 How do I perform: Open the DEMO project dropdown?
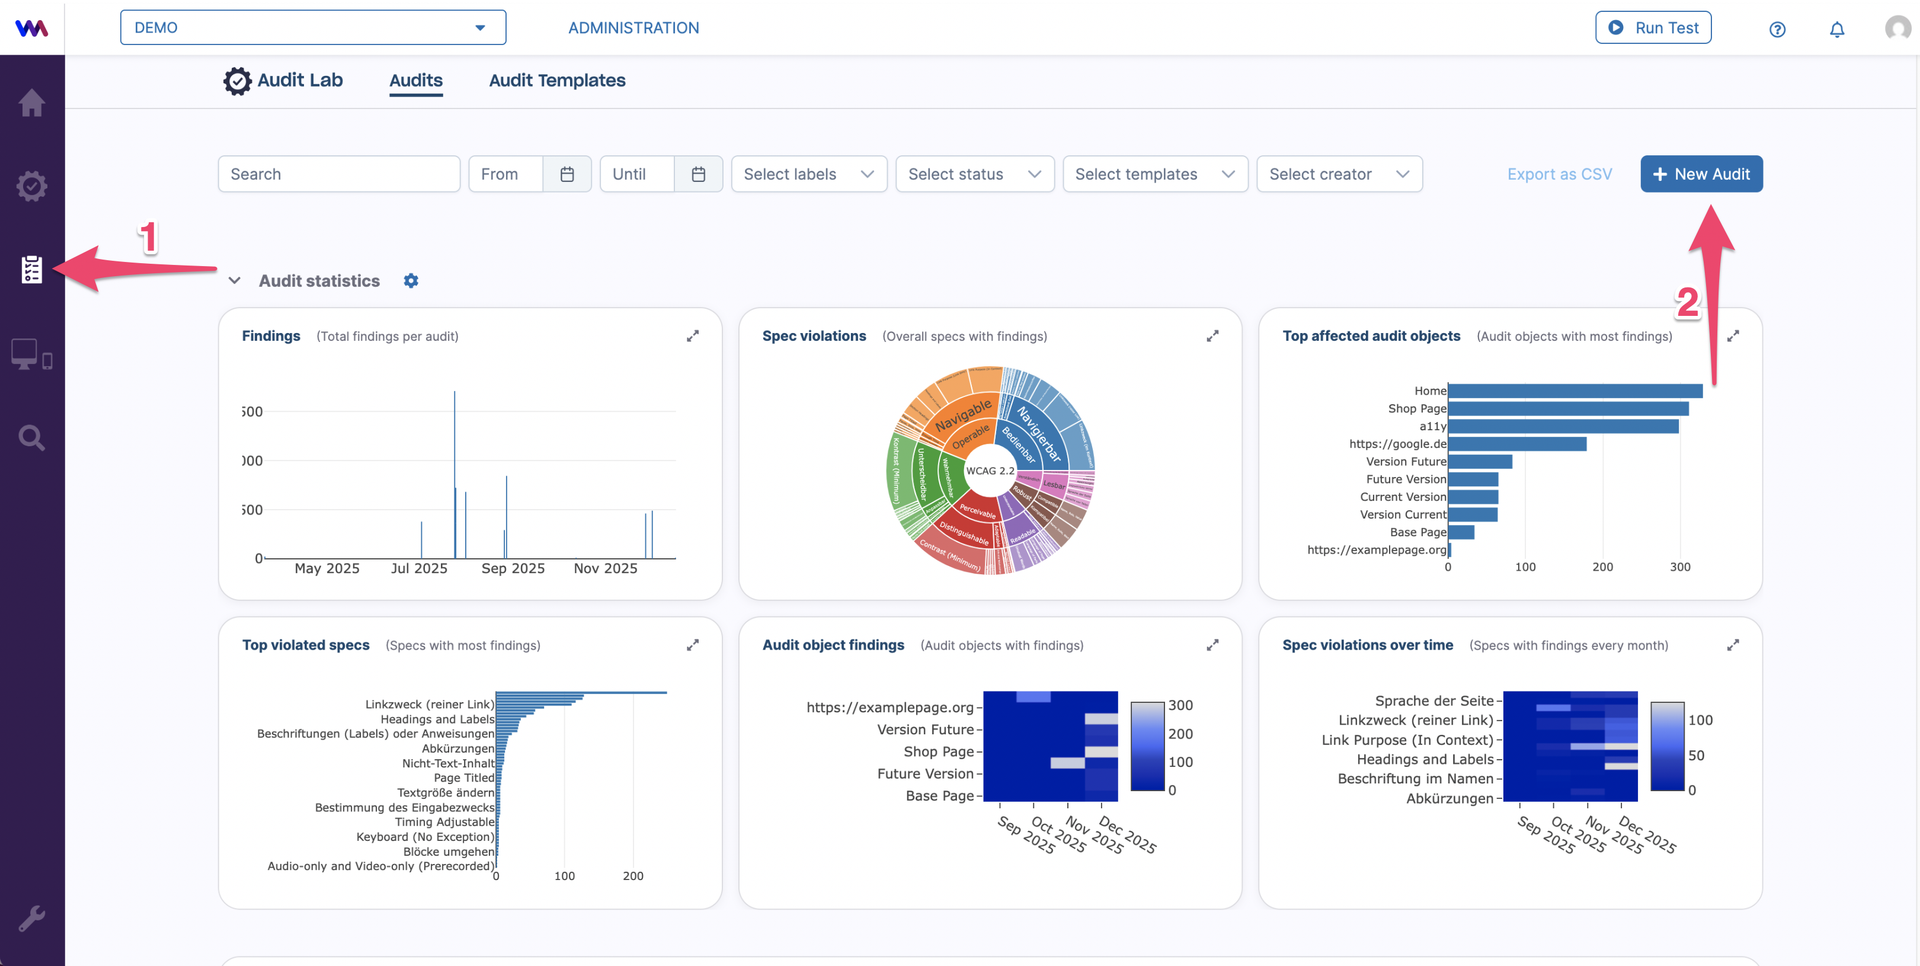(313, 27)
